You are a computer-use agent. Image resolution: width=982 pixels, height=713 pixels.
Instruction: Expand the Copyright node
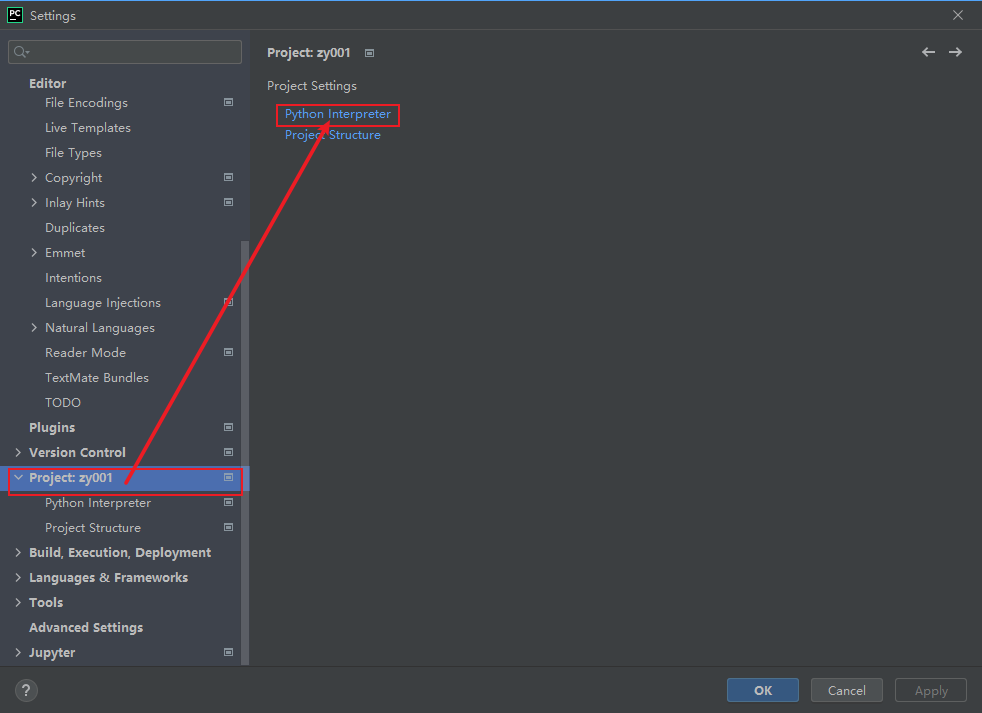pos(34,177)
